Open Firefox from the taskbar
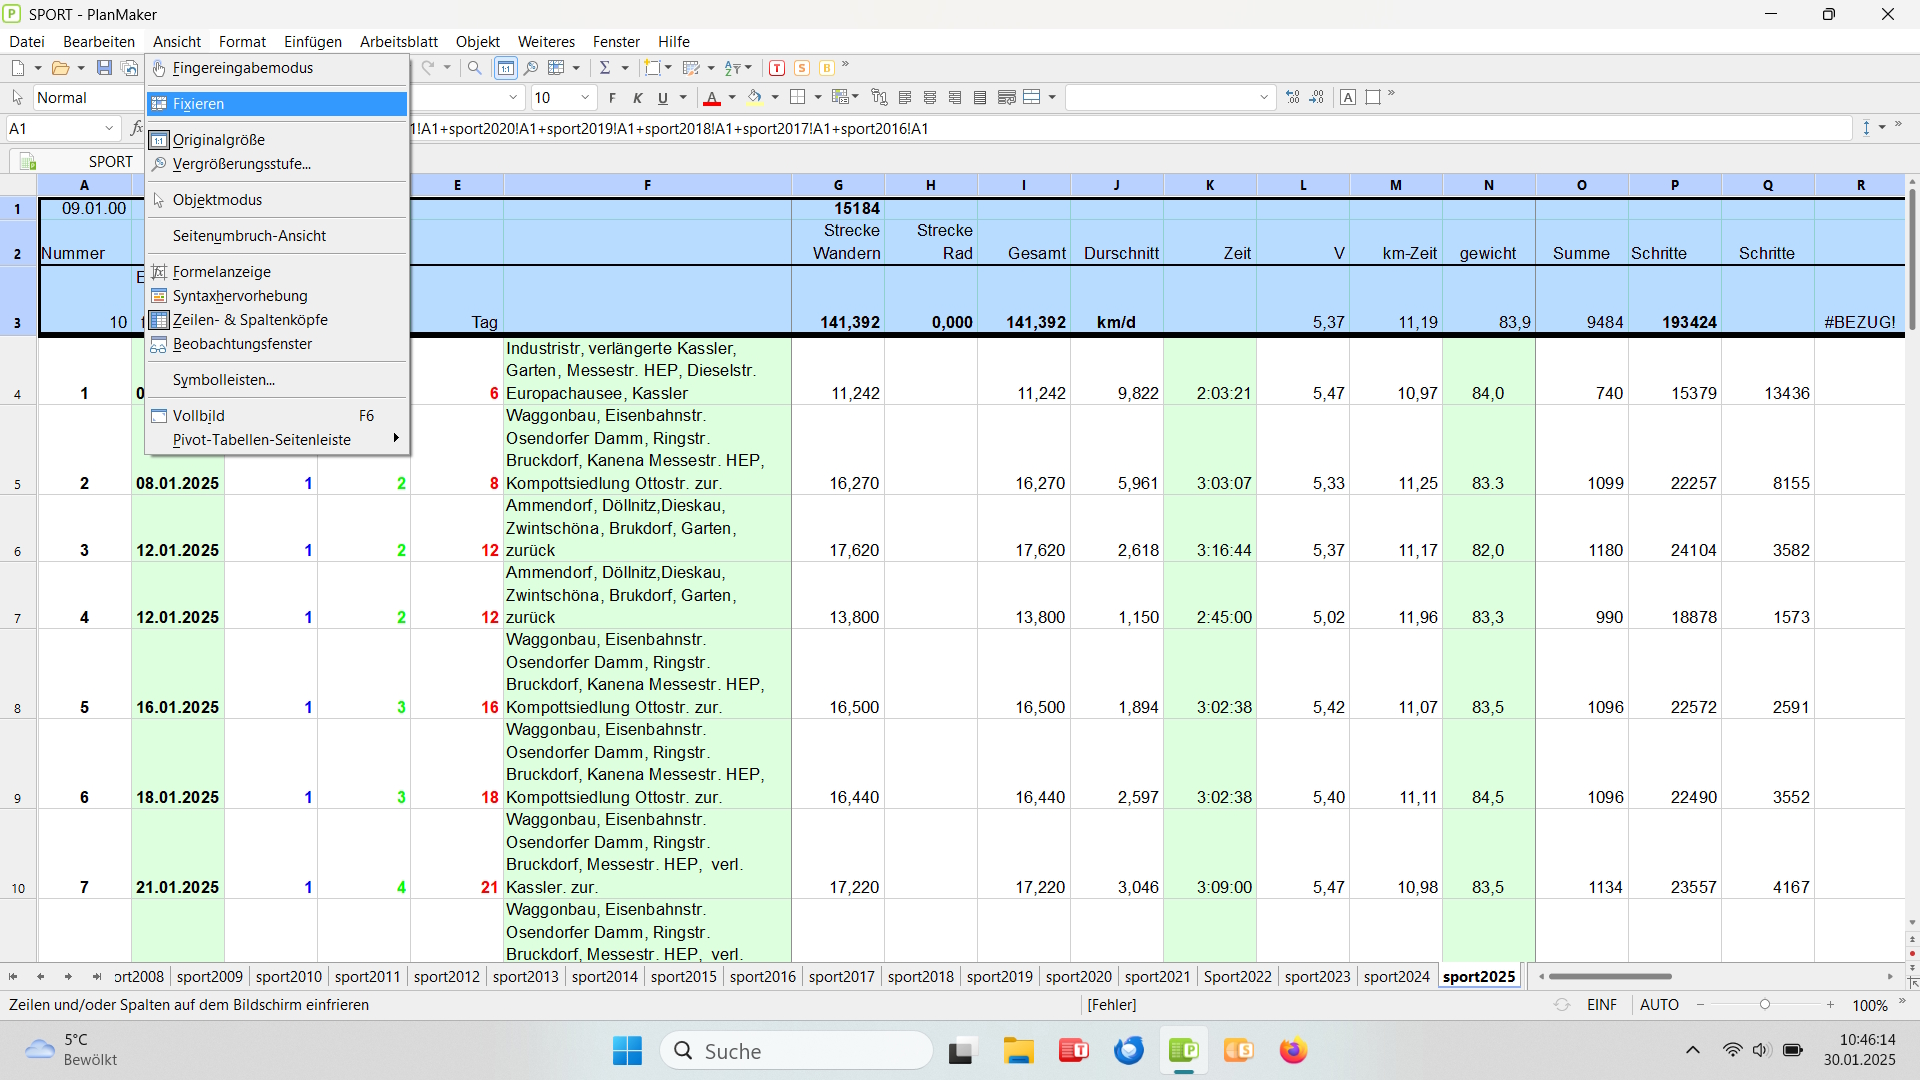 click(x=1293, y=1051)
